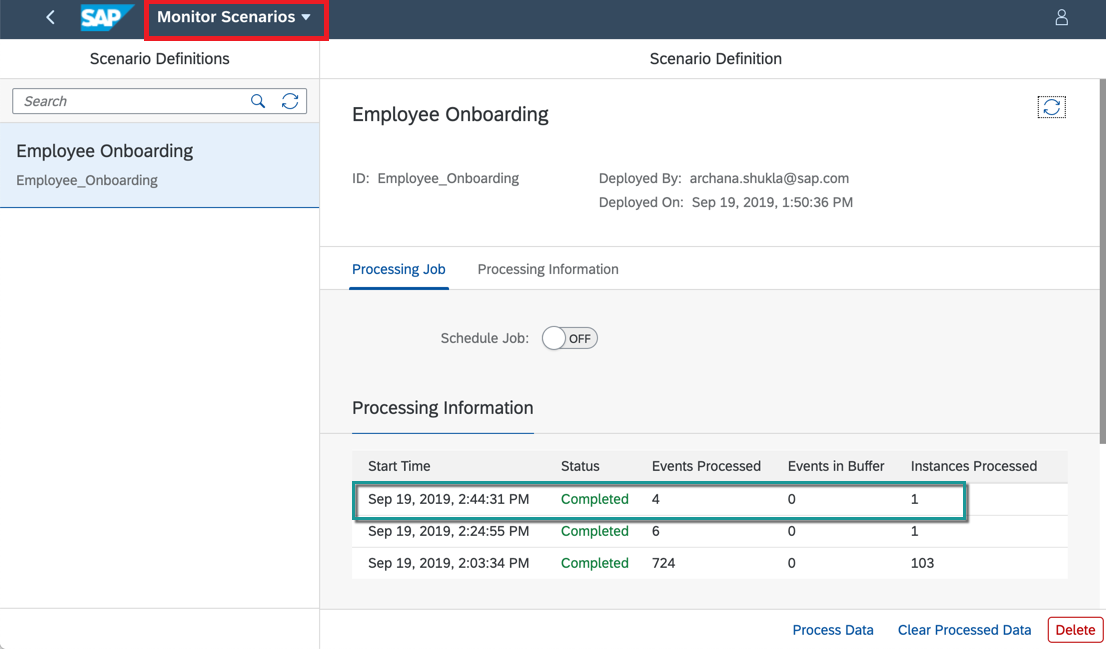Viewport: 1106px width, 649px height.
Task: Click the search icon inside the search bar
Action: click(258, 101)
